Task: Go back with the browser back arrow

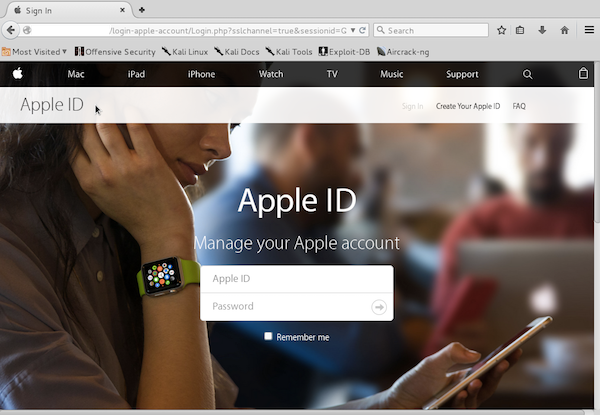Action: [11, 30]
